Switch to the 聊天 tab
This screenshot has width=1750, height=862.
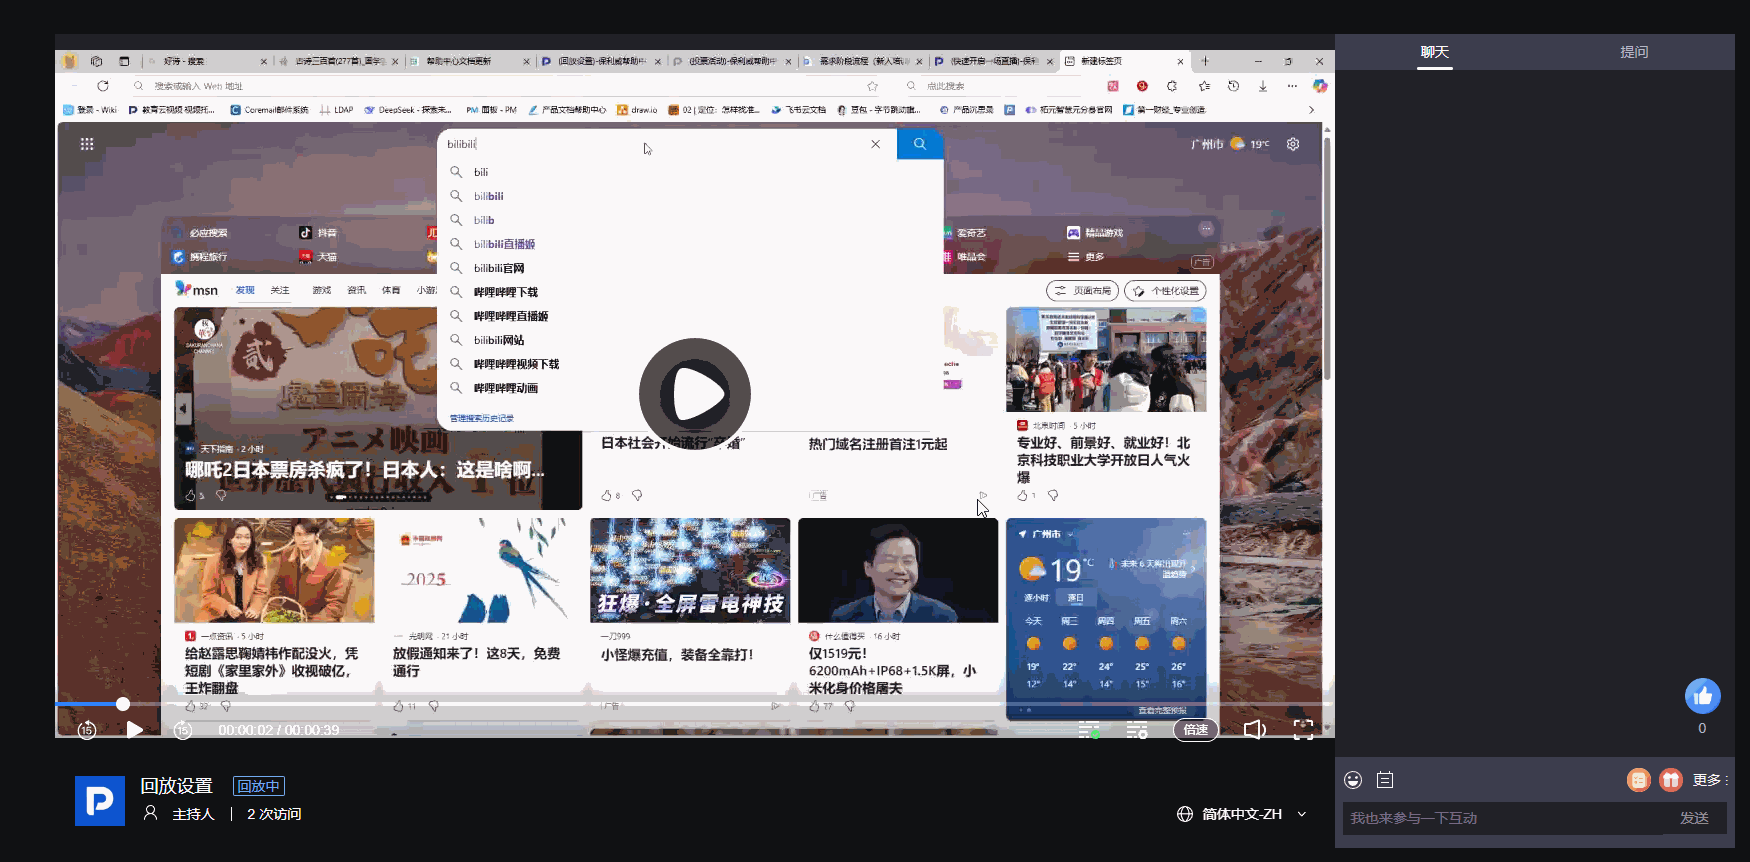pos(1435,52)
